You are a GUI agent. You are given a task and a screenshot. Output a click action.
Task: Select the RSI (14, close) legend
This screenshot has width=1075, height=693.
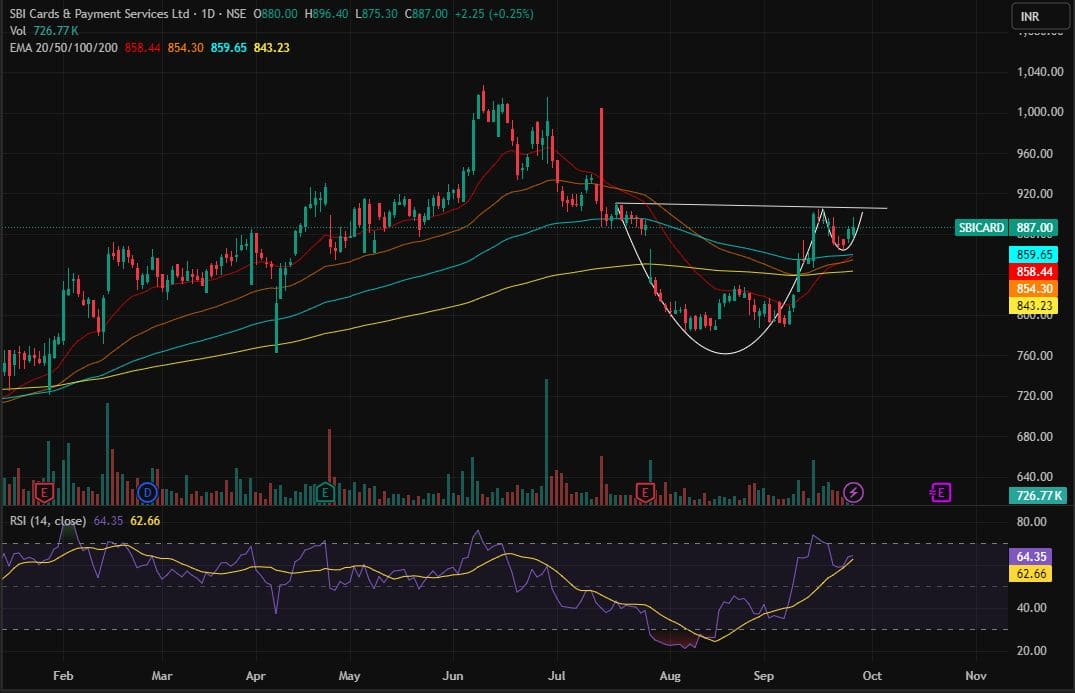(47, 521)
